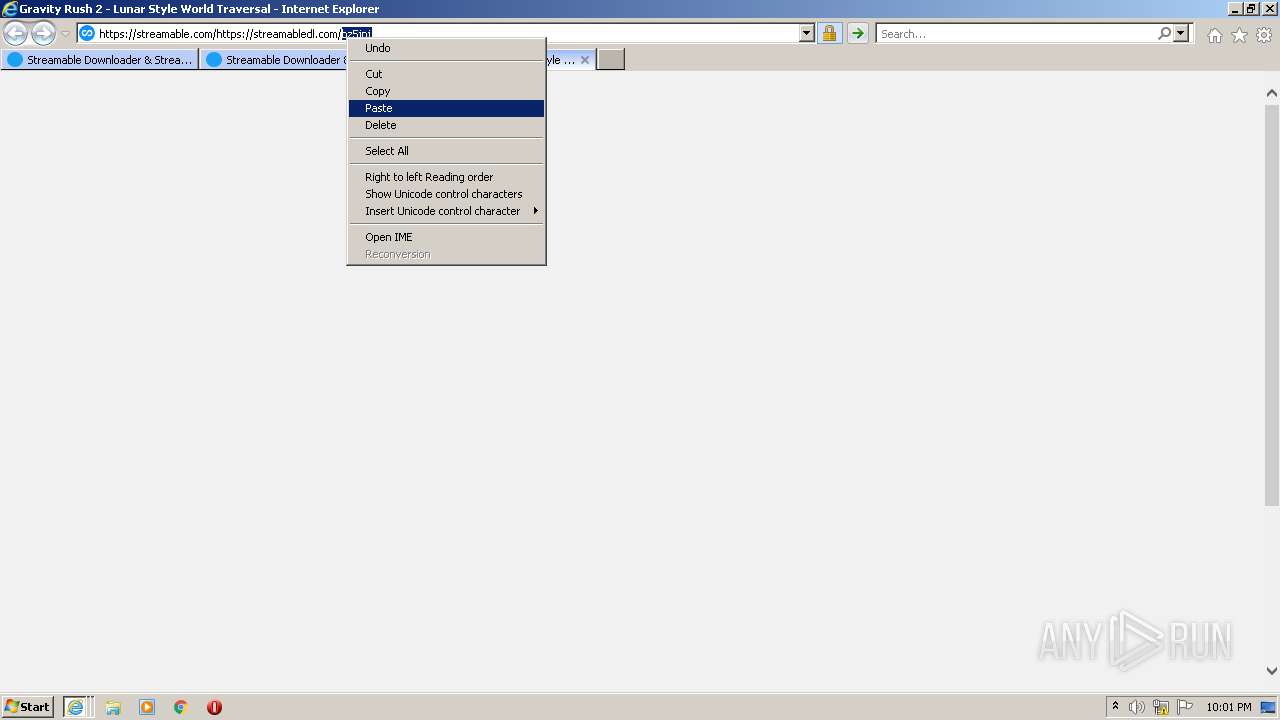The width and height of the screenshot is (1280, 720).
Task: Switch to first Streamable Downloader tab
Action: [x=100, y=60]
